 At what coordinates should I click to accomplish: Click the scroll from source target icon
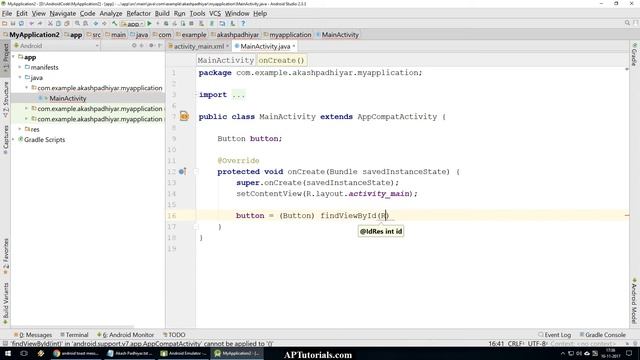(x=134, y=46)
